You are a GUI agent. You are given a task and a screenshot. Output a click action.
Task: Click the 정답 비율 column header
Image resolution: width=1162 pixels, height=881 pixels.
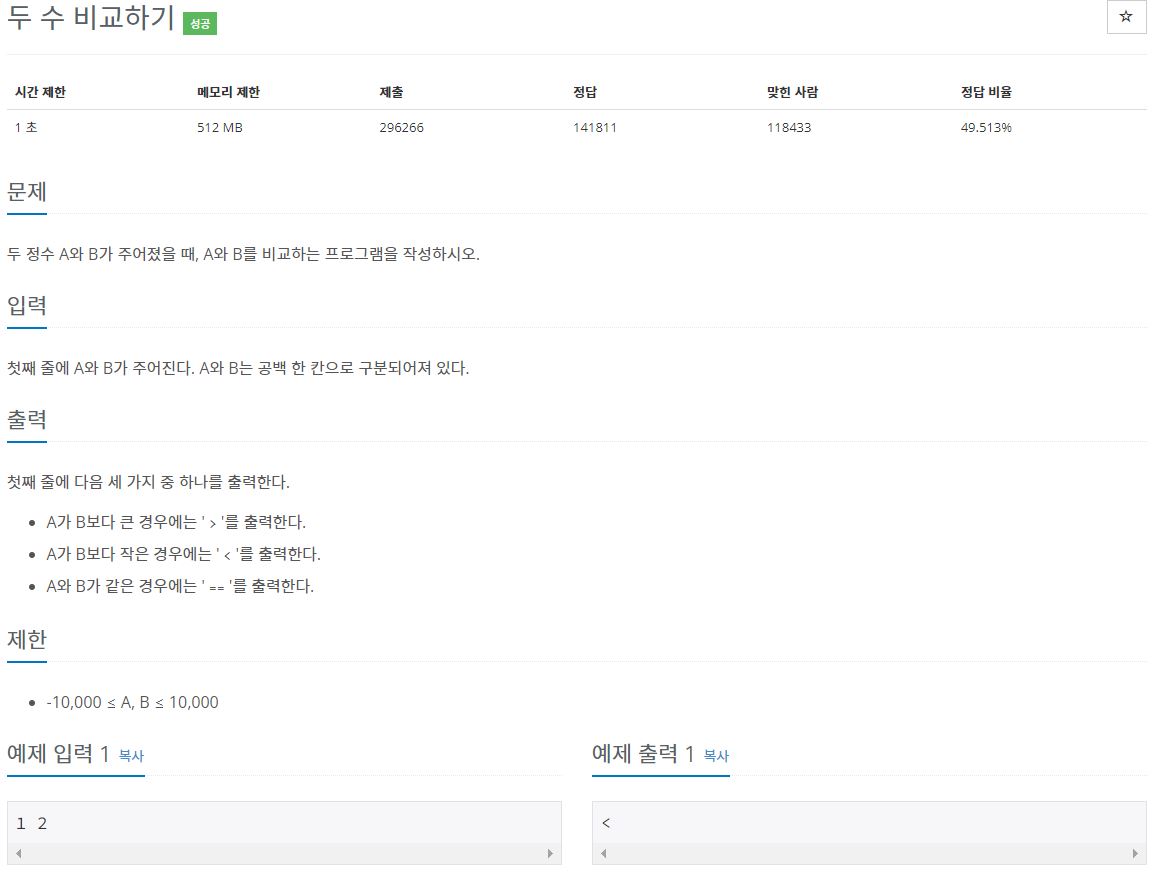[986, 92]
